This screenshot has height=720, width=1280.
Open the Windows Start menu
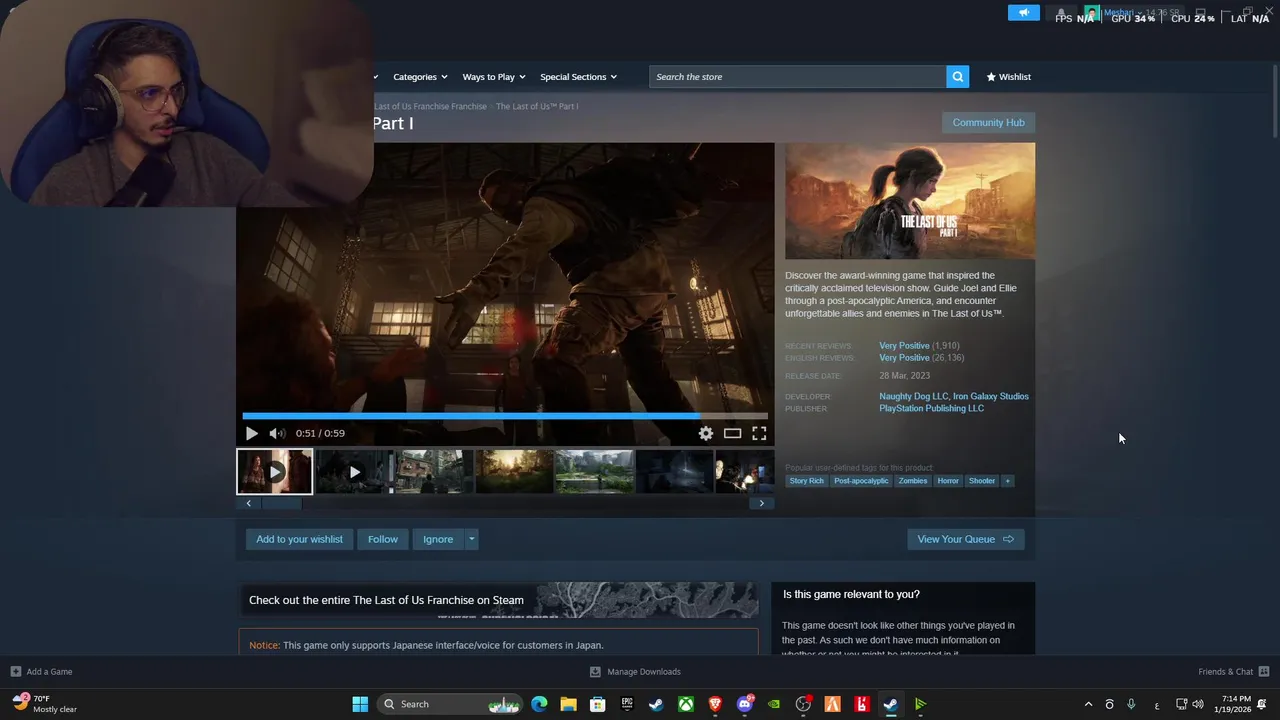tap(360, 704)
